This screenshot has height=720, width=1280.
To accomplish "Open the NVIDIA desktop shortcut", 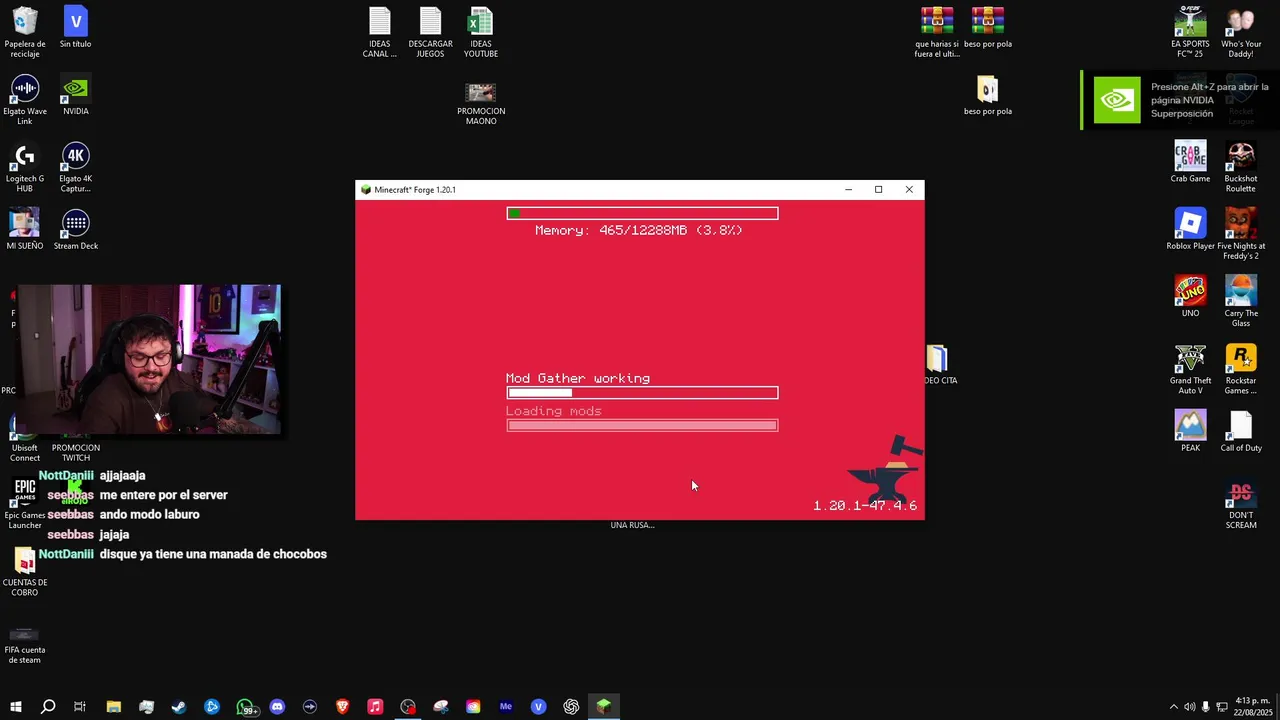I will point(76,95).
